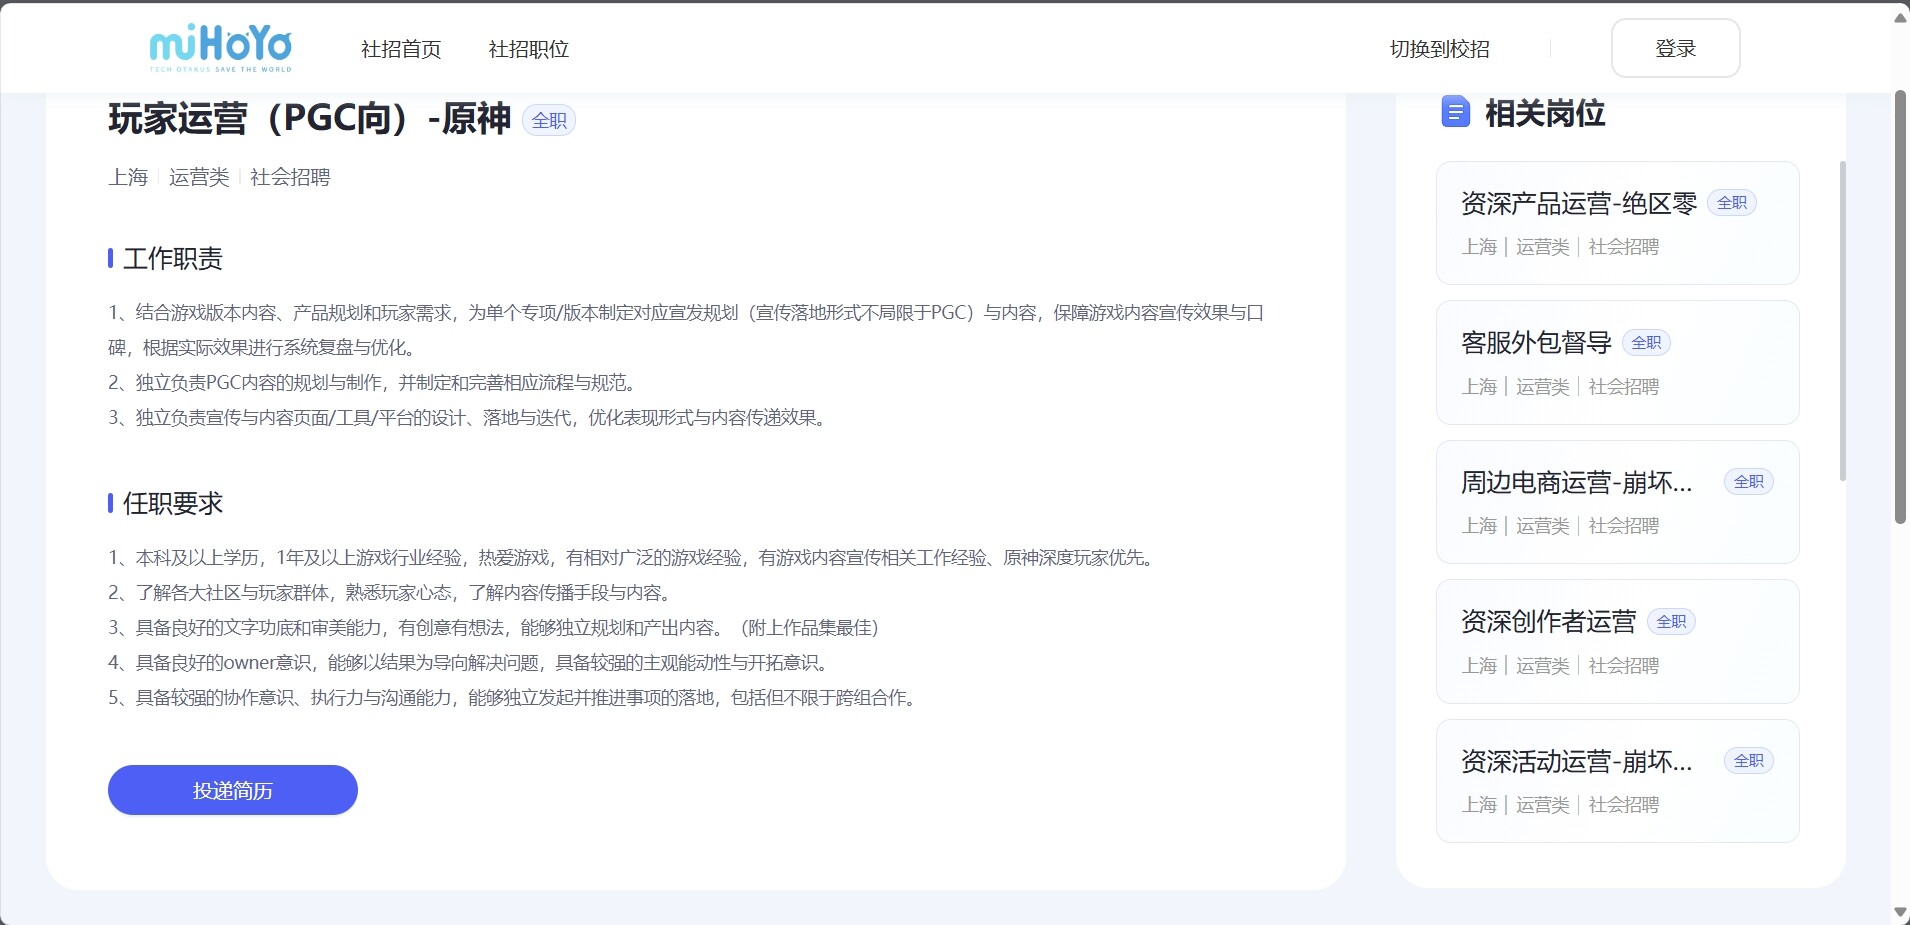Click the document icon beside 相关岗位
1910x925 pixels.
point(1455,112)
